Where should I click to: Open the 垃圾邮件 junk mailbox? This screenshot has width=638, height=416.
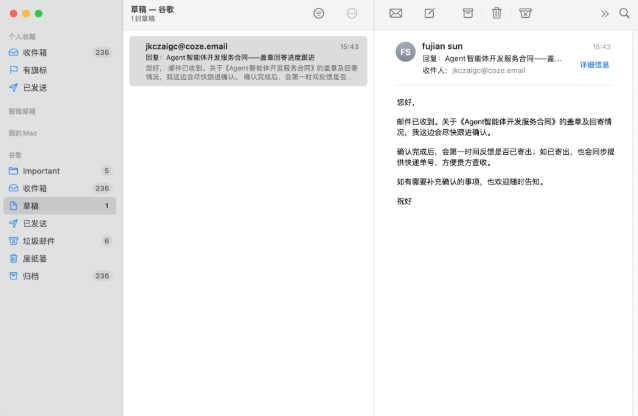pyautogui.click(x=60, y=241)
